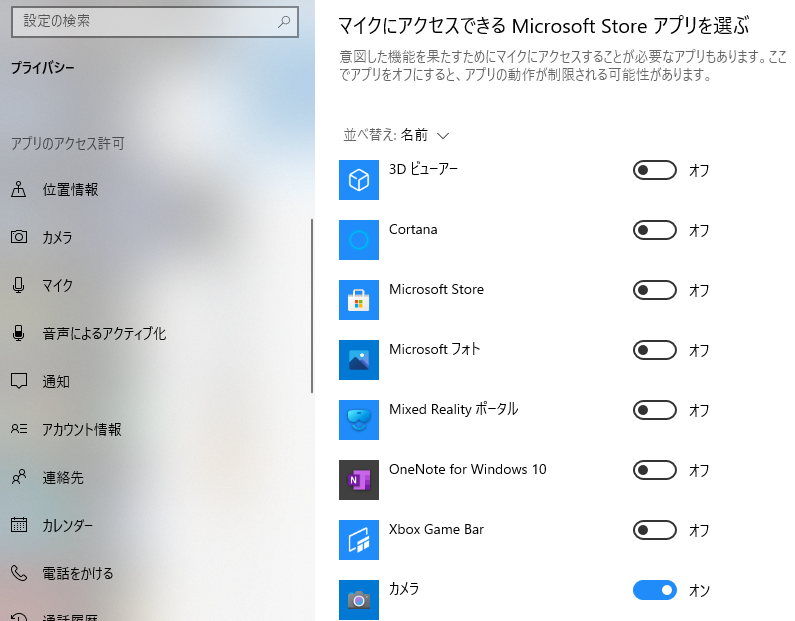Click the Mixed Reality ポータル label
This screenshot has height=621, width=795.
(x=453, y=409)
